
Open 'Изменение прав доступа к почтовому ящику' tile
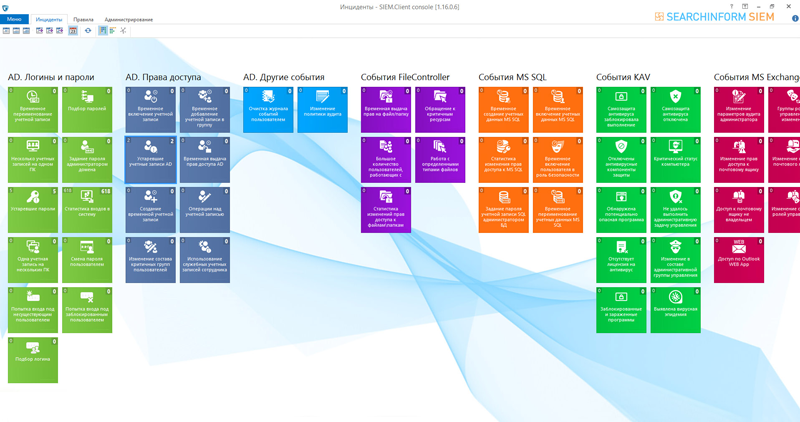[739, 160]
